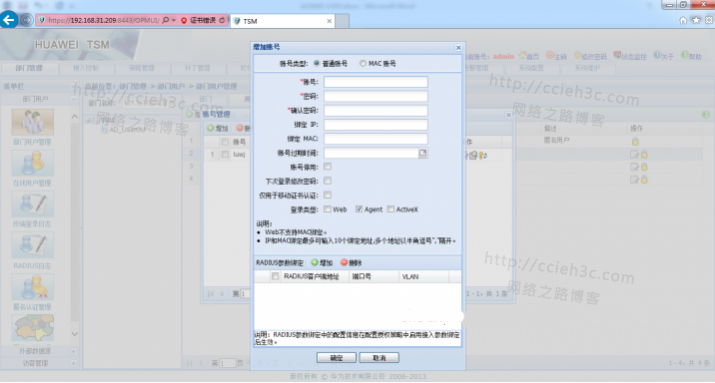Select MAC 账号 account type radio

[x=363, y=63]
